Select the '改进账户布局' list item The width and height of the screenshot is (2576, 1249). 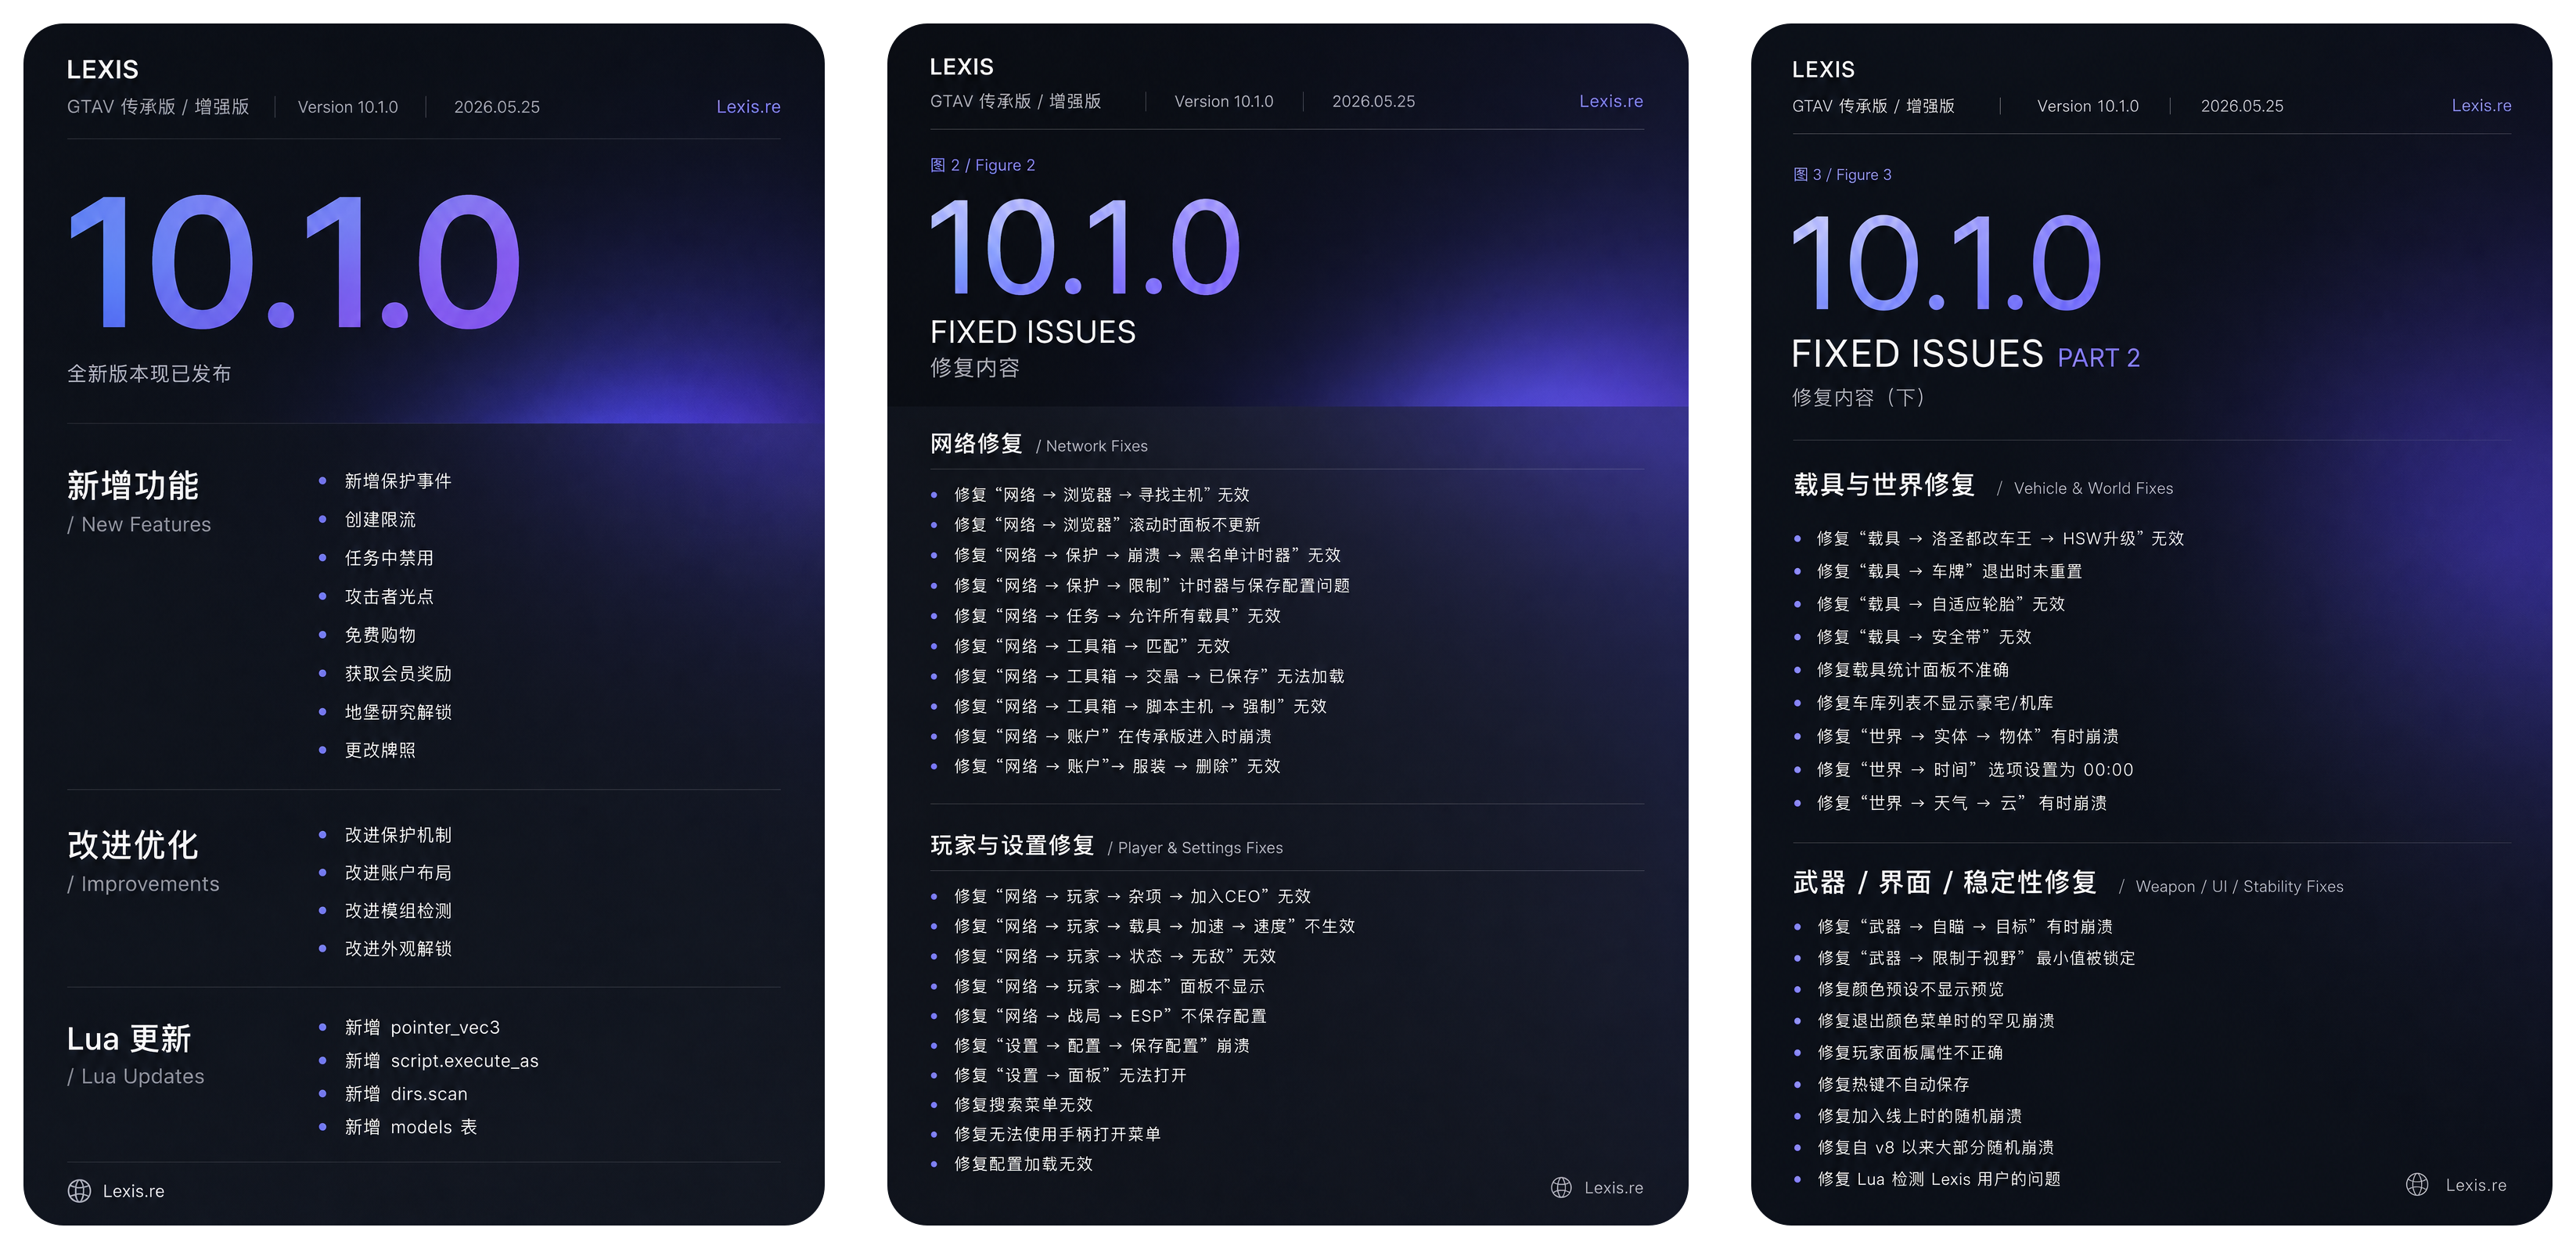tap(398, 873)
